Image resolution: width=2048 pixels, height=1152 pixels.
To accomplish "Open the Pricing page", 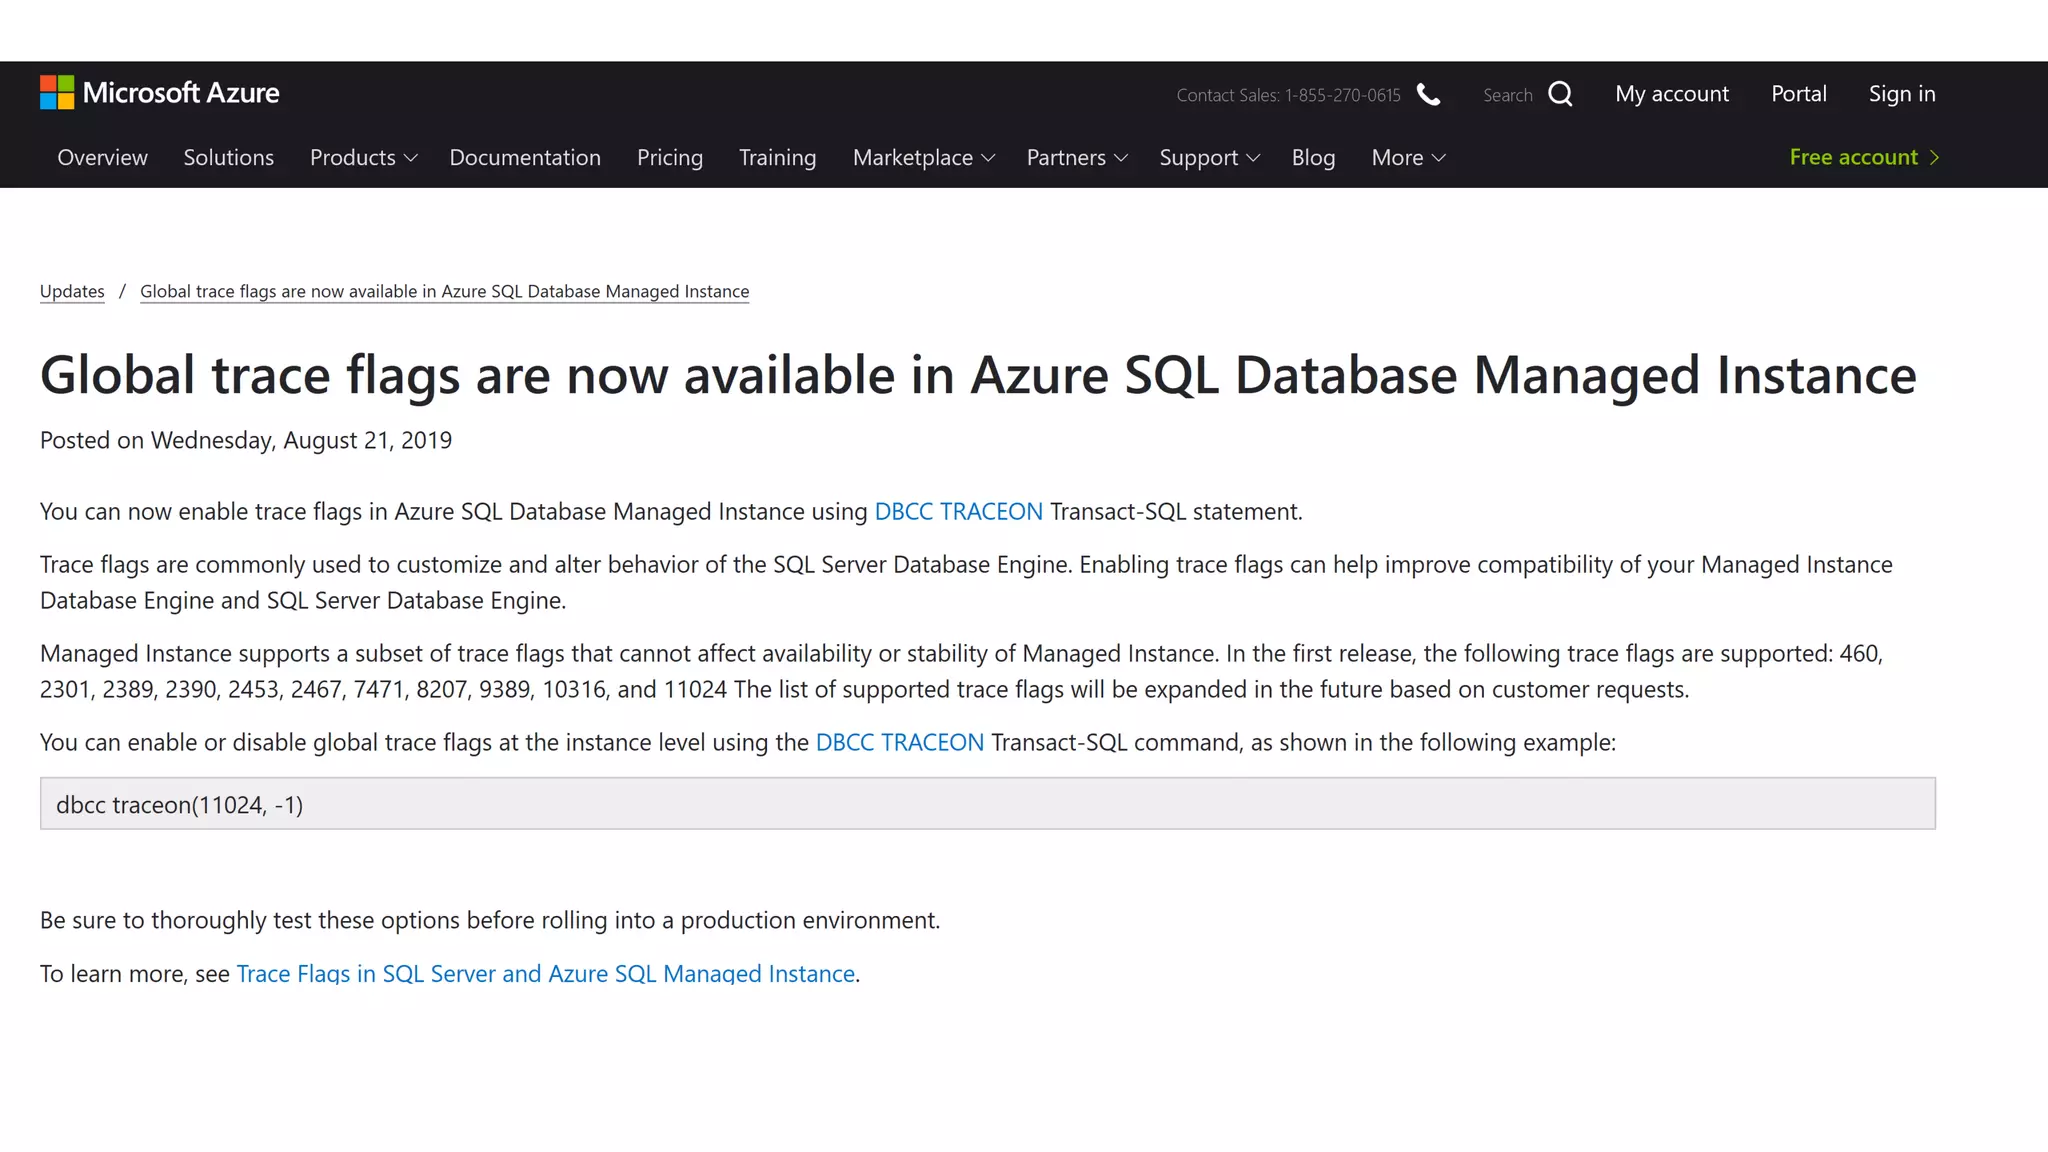I will coord(670,158).
